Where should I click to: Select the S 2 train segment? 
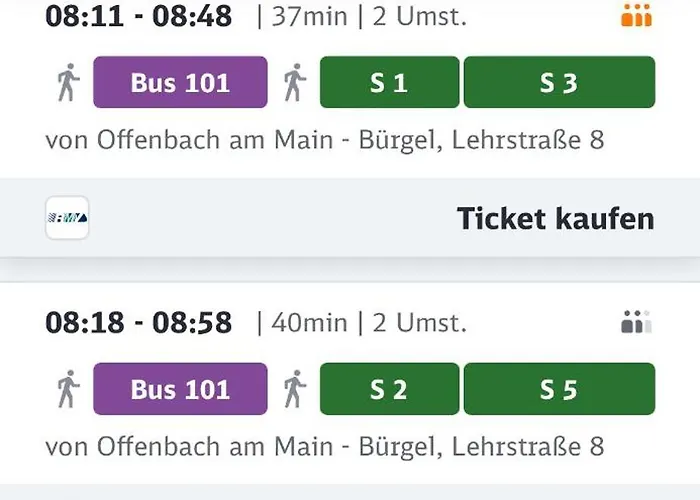[389, 389]
